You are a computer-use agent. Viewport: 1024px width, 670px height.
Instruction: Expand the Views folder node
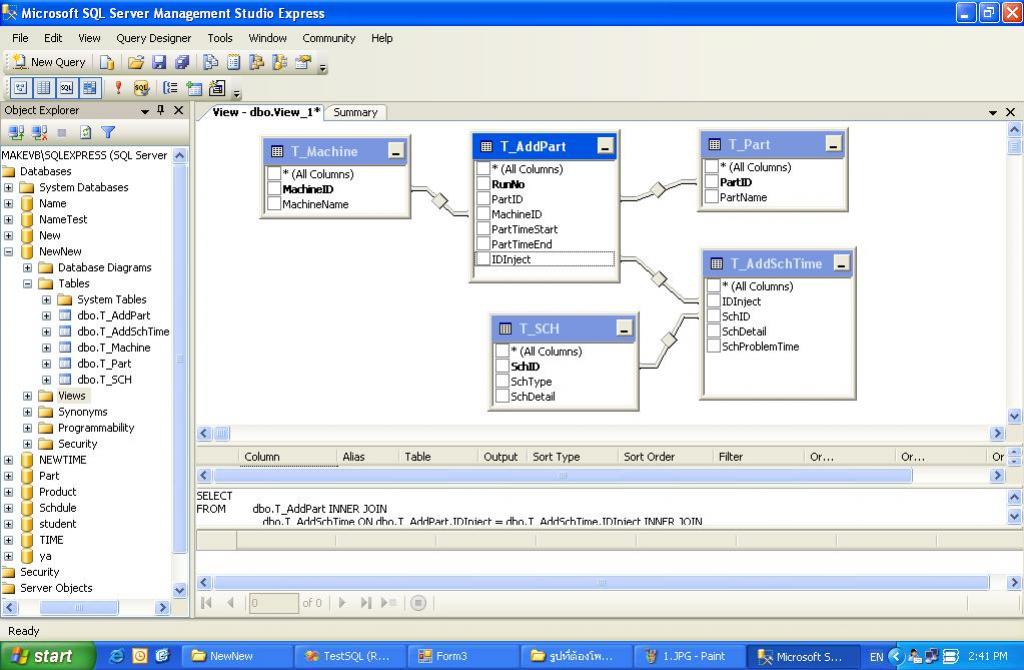tap(27, 396)
